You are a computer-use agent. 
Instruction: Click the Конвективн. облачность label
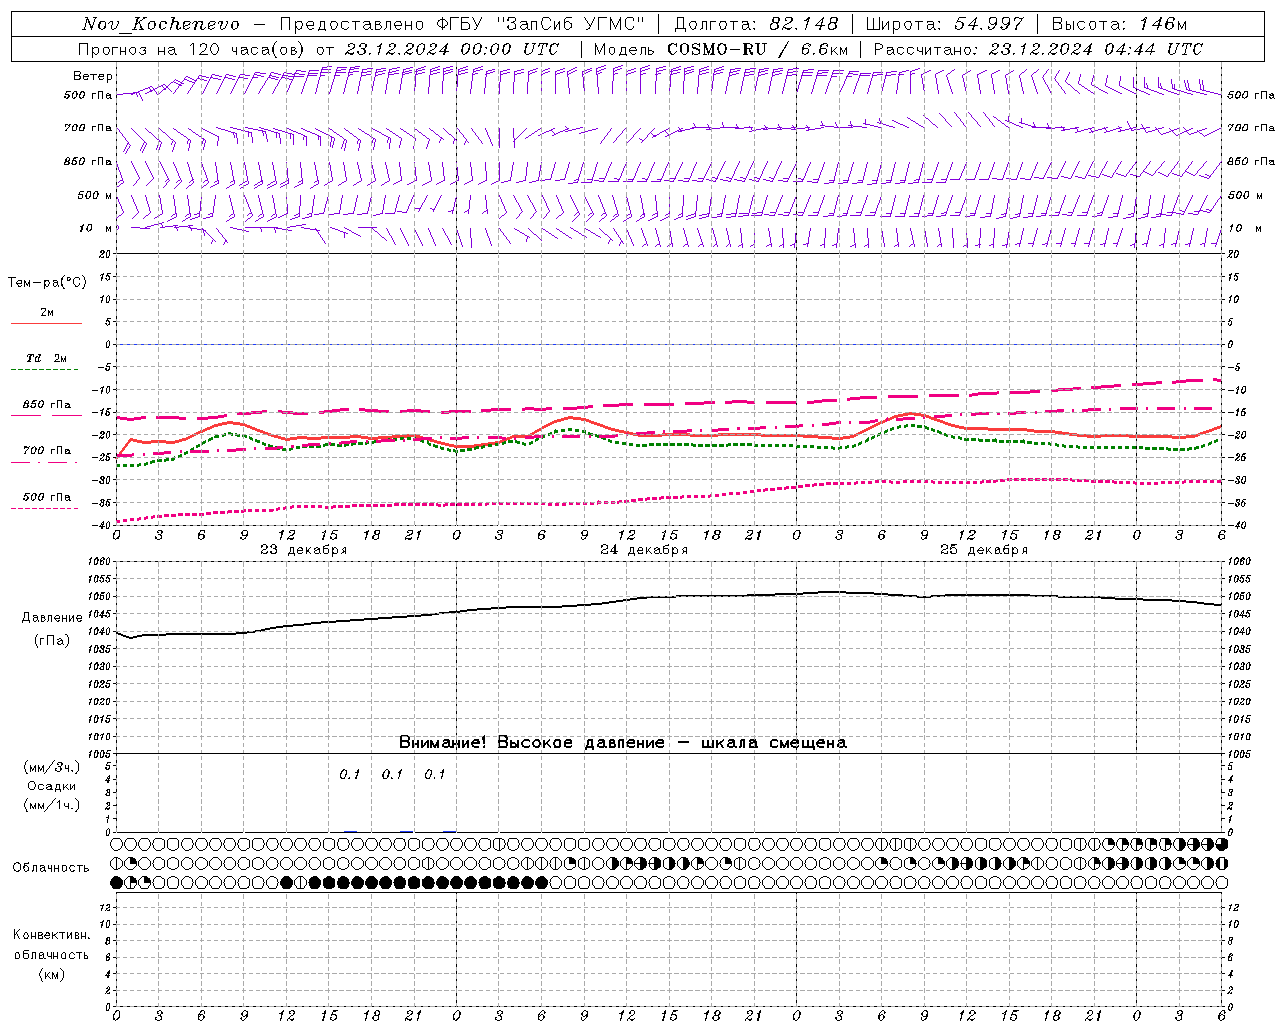[x=51, y=945]
